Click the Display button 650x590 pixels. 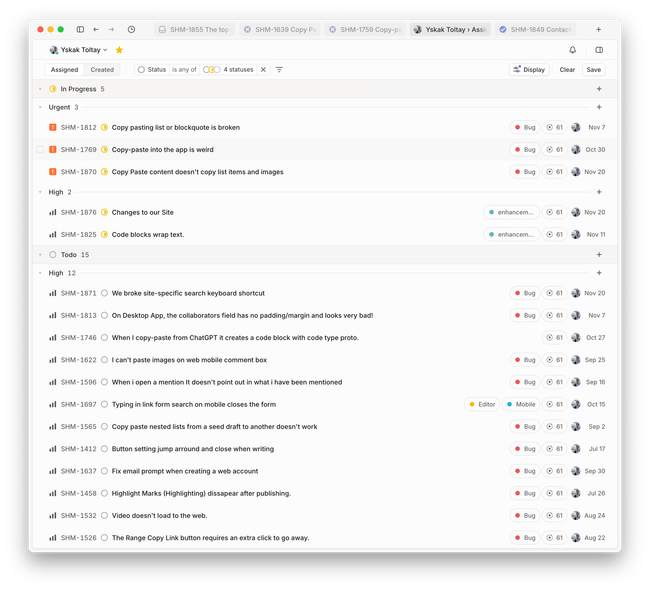click(x=529, y=70)
